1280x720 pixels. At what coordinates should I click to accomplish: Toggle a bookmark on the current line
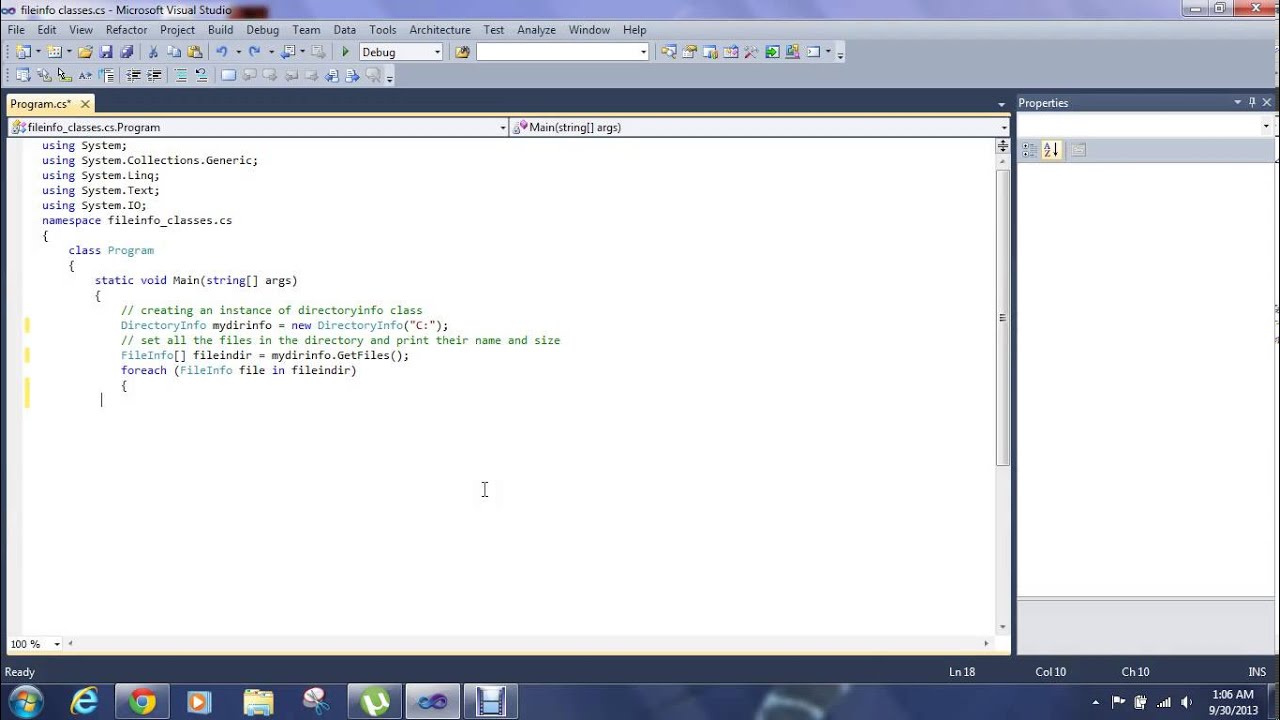228,75
